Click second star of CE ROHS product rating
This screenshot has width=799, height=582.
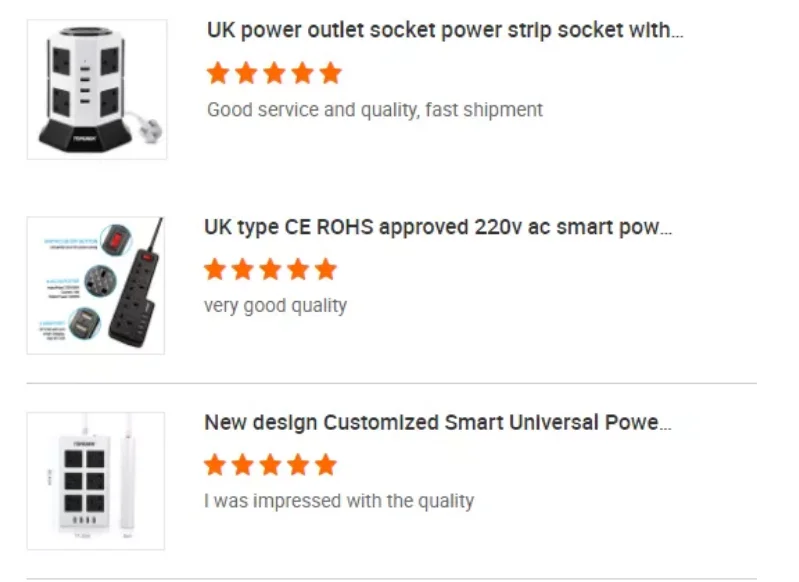(243, 269)
